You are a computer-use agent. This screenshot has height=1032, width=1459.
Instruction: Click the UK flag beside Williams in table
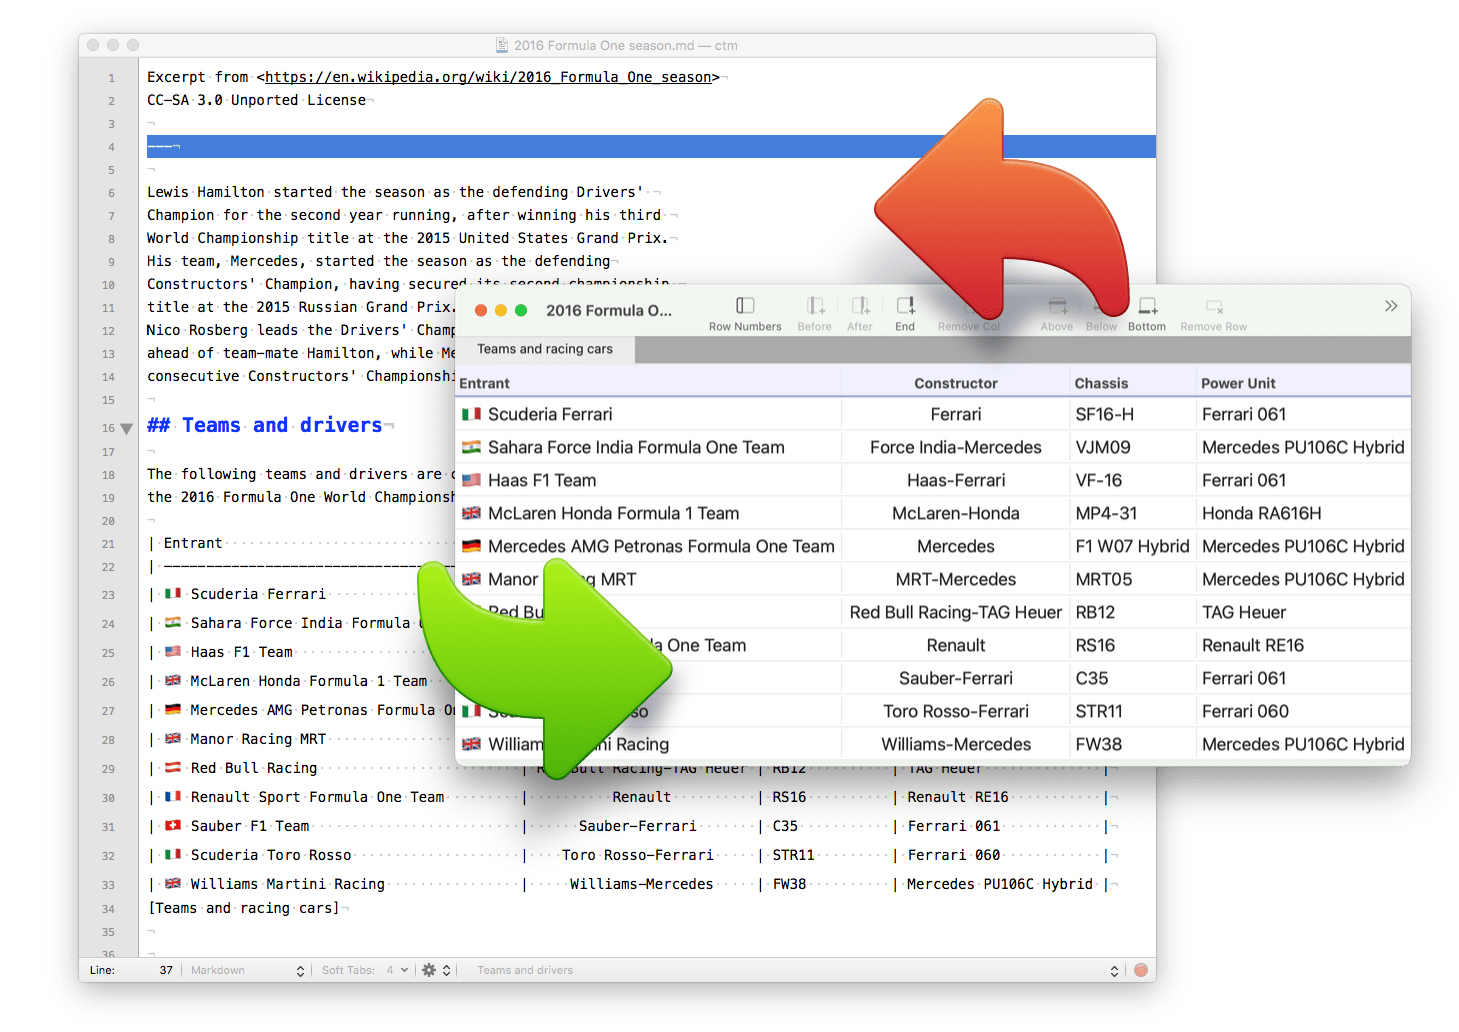472,744
